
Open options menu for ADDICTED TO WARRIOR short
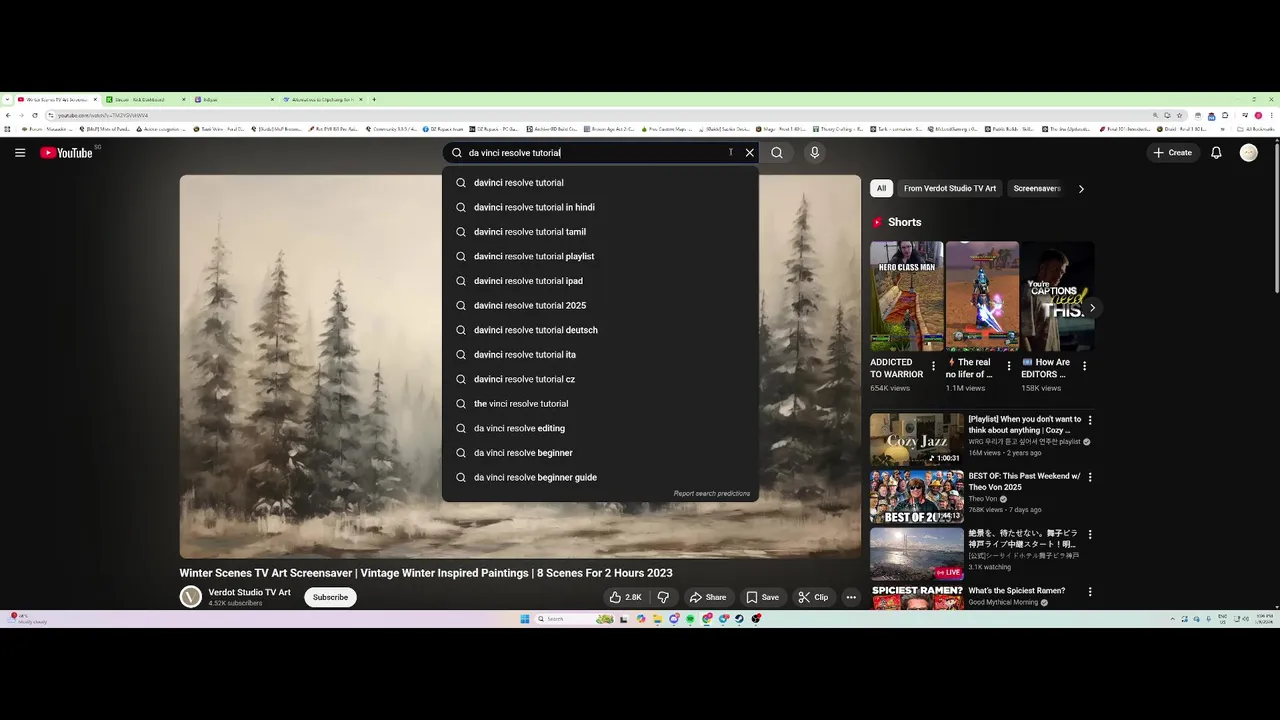point(934,366)
